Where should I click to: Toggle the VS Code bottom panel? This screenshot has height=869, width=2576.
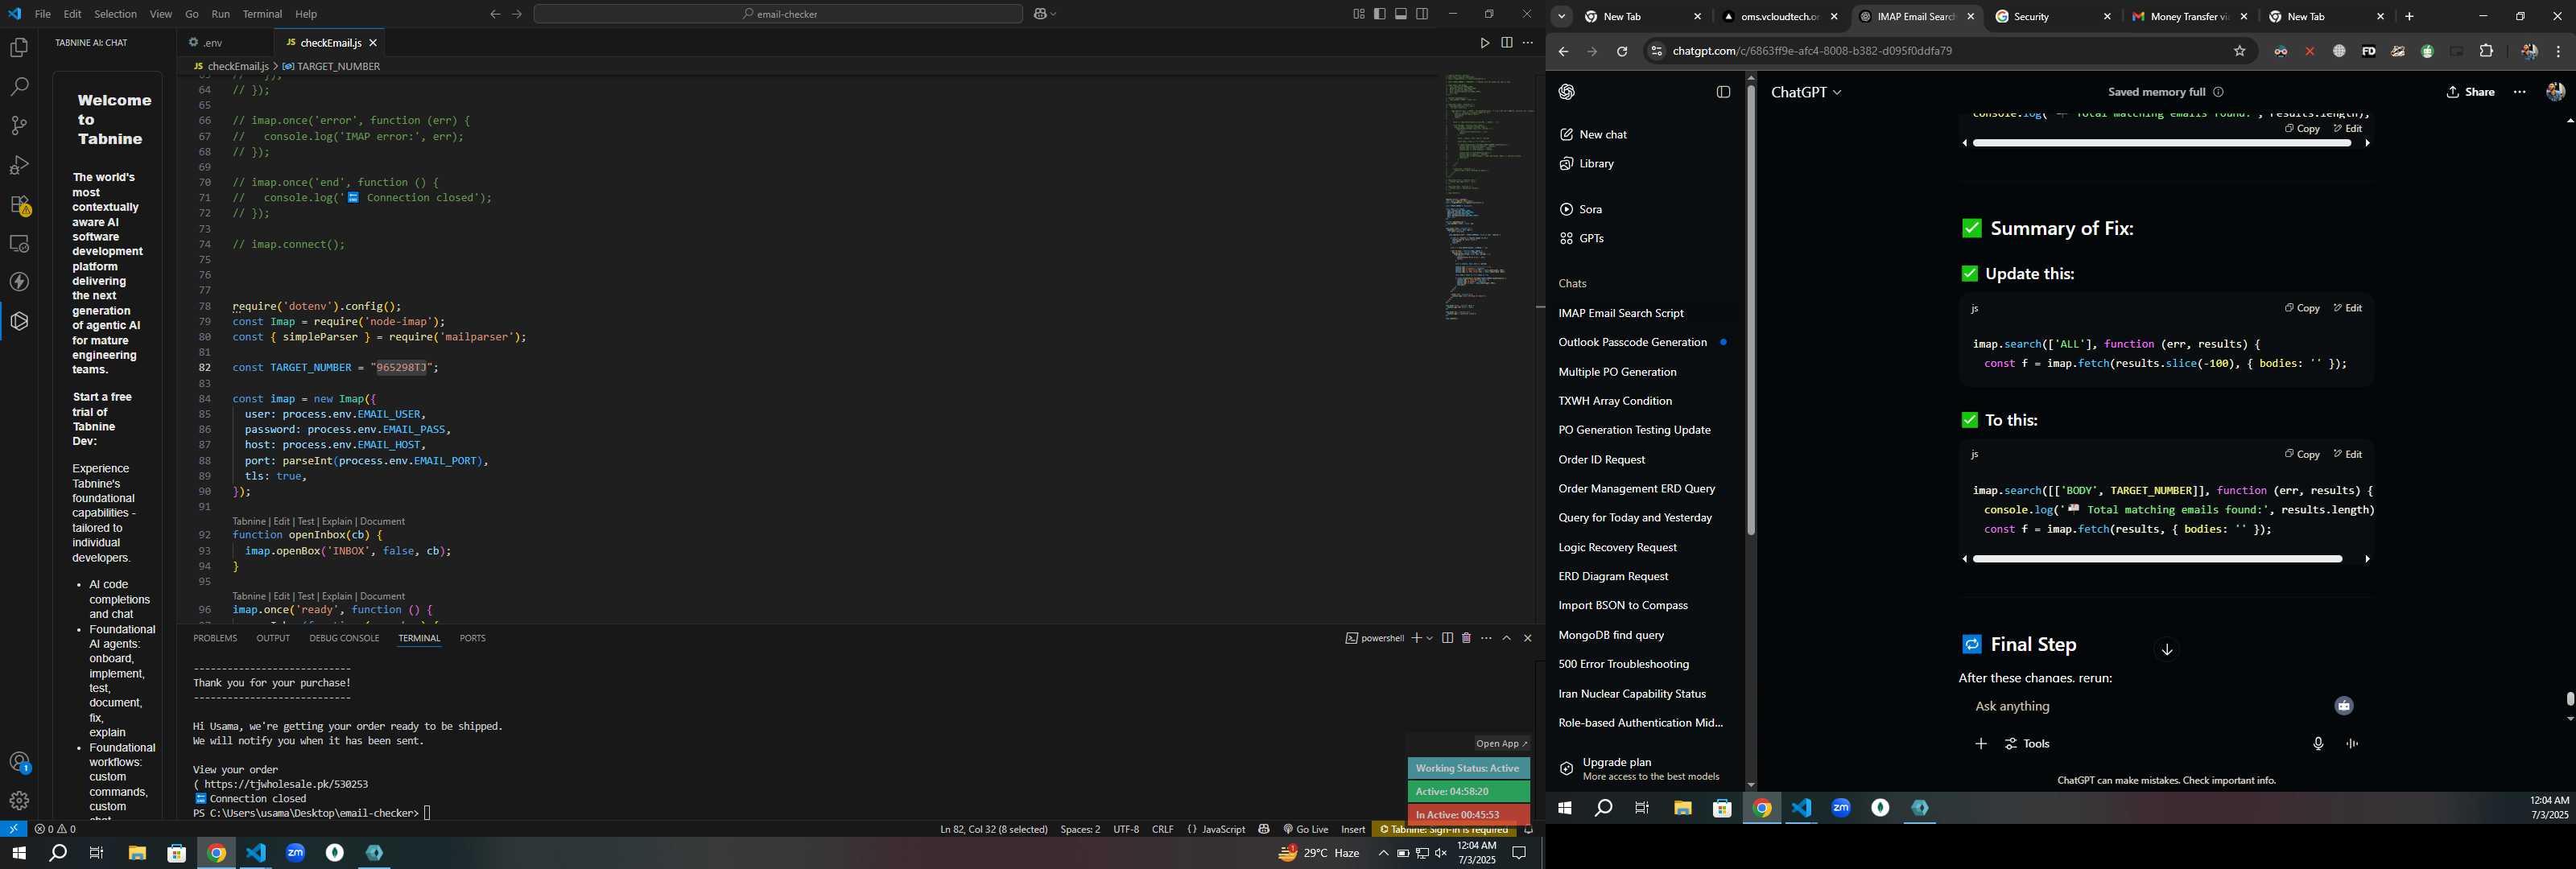[x=1401, y=14]
